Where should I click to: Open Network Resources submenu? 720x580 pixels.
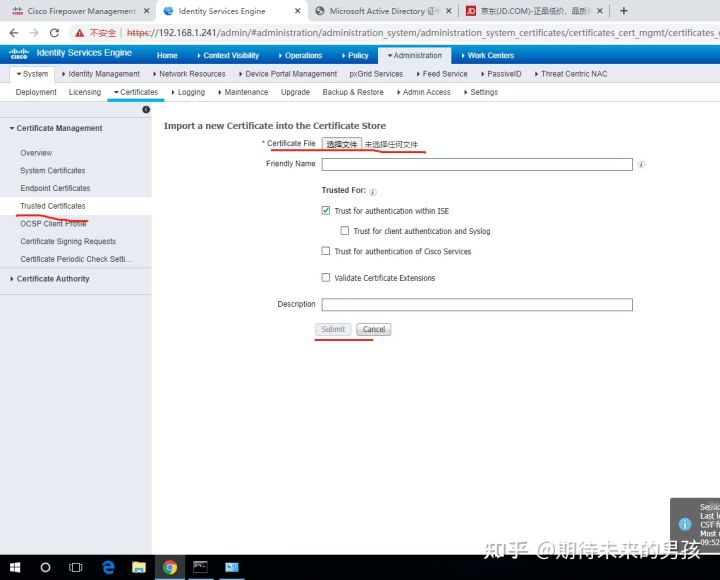(189, 73)
